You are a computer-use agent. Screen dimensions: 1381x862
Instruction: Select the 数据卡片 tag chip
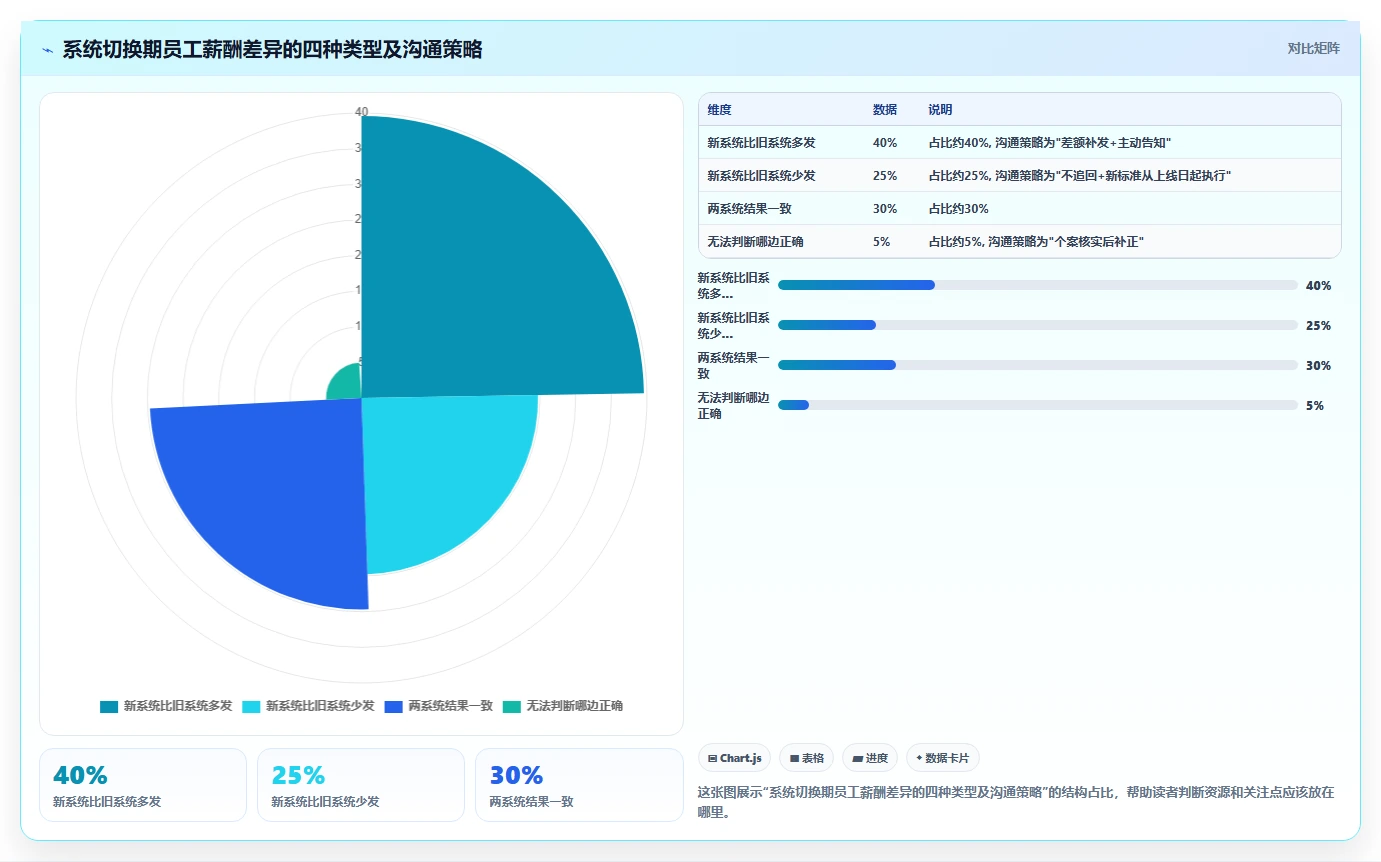(x=943, y=758)
